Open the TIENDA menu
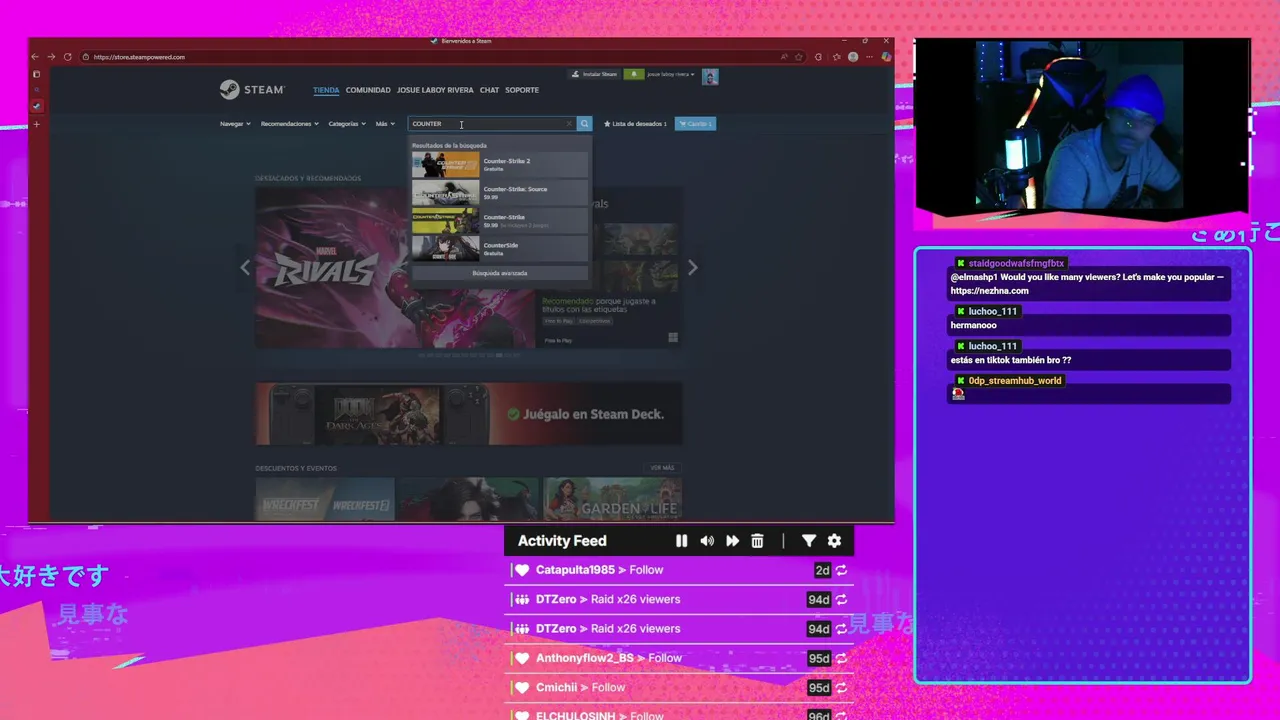Image resolution: width=1280 pixels, height=720 pixels. click(326, 90)
